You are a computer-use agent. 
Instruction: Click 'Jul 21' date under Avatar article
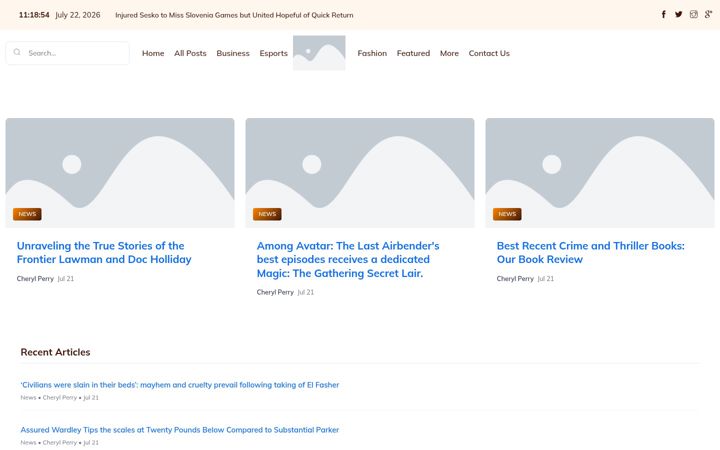[306, 292]
